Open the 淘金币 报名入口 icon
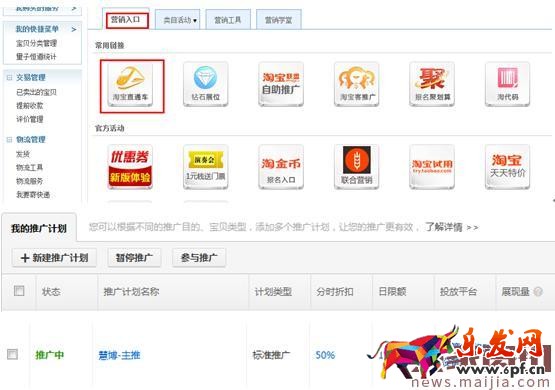Screen dimensions: 555x390 tap(281, 167)
